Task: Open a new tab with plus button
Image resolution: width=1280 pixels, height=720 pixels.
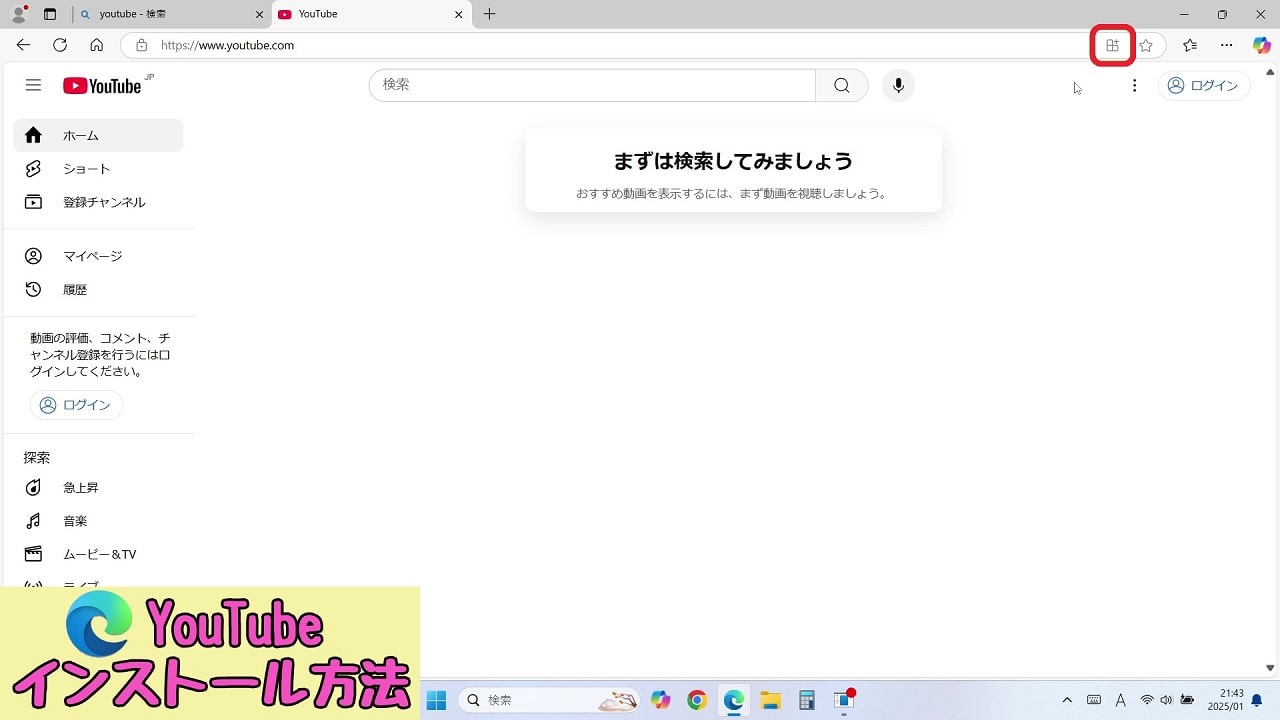Action: click(489, 14)
